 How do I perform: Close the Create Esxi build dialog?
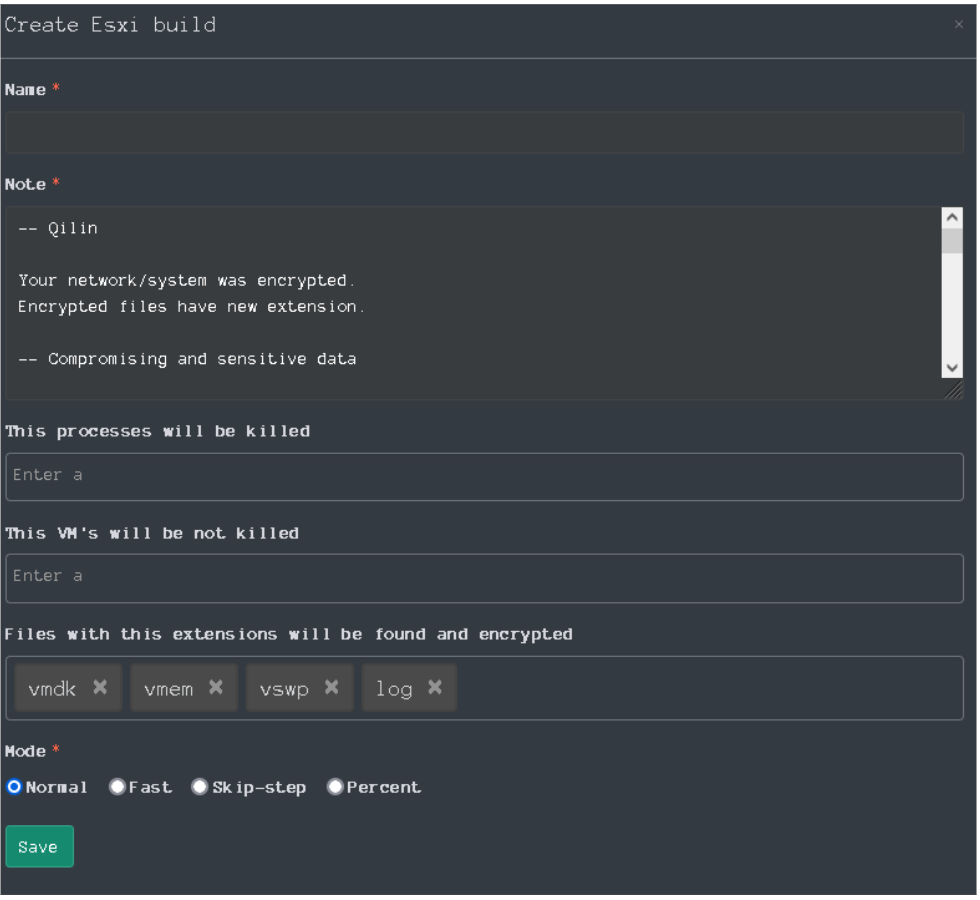959,25
